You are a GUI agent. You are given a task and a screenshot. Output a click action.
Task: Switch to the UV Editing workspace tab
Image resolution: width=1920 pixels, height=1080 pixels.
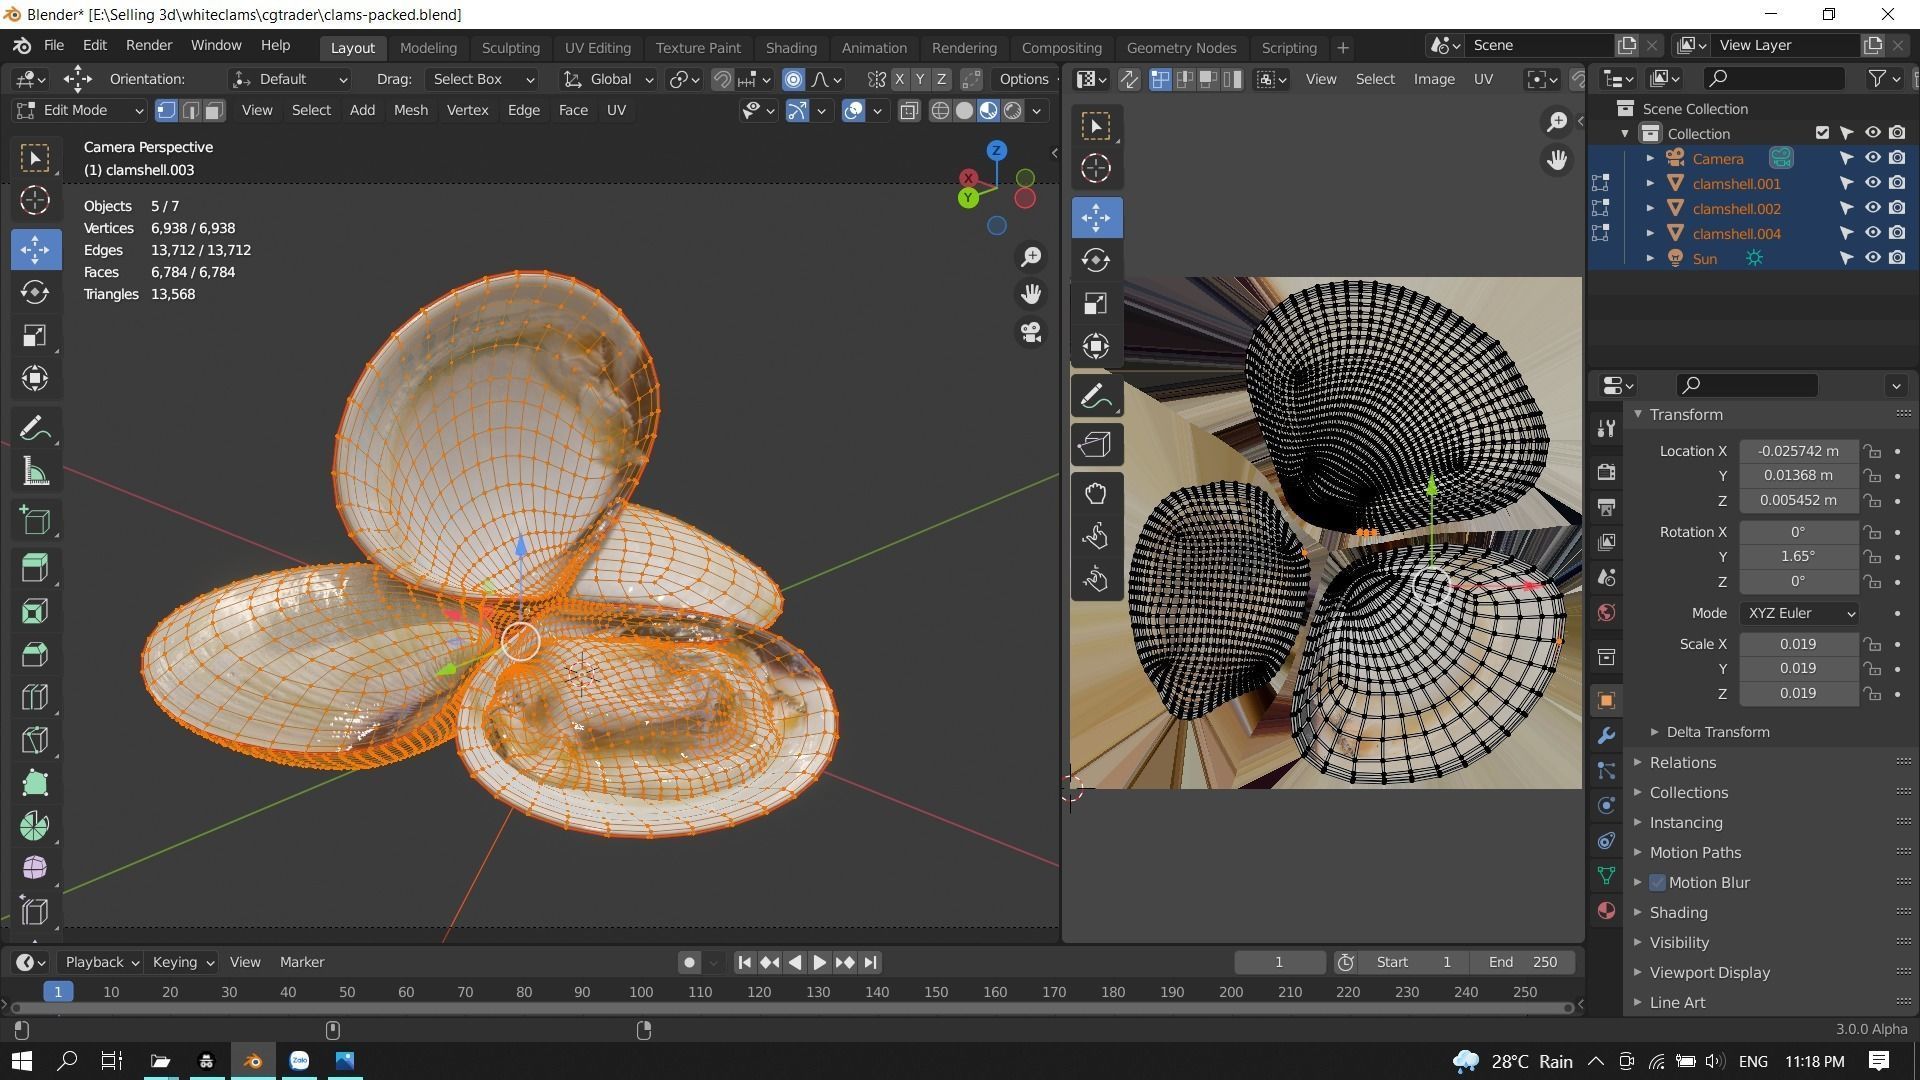[597, 47]
